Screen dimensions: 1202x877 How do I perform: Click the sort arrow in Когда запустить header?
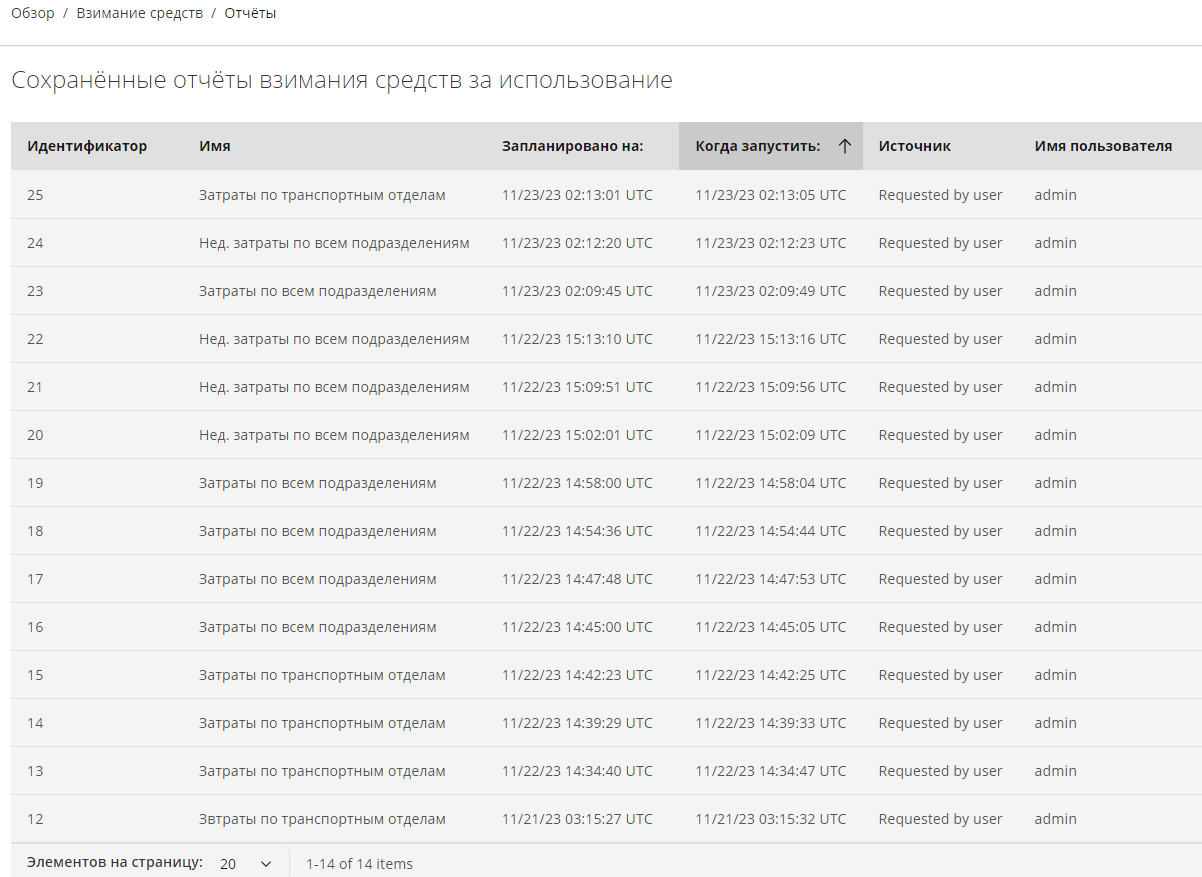(844, 146)
